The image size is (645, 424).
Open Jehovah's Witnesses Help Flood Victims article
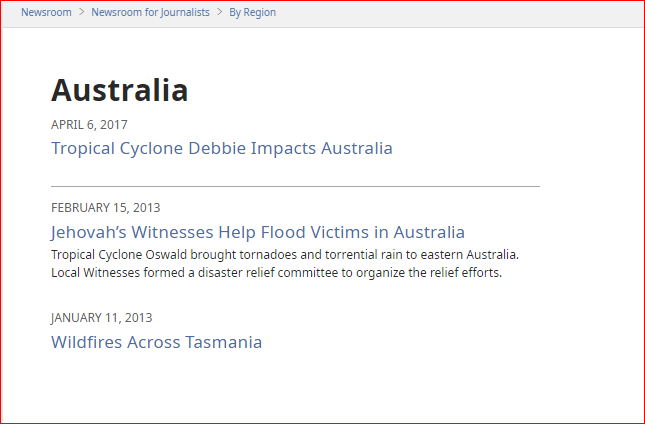coord(258,232)
